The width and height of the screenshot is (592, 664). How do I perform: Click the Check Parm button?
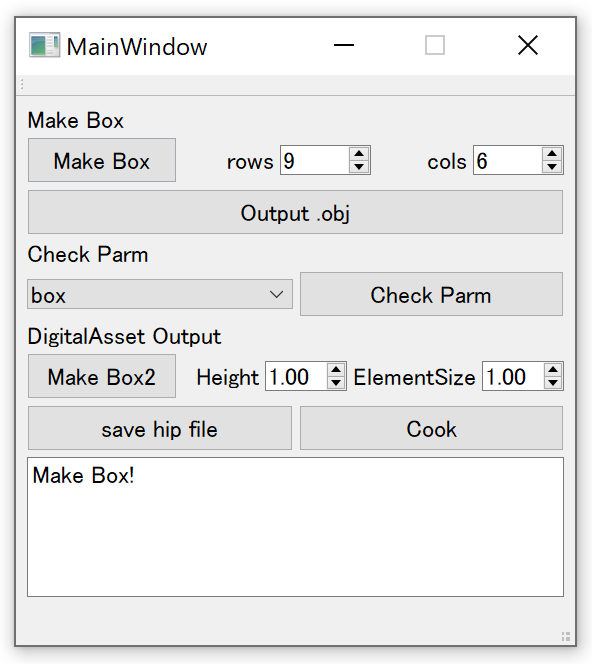pyautogui.click(x=431, y=294)
